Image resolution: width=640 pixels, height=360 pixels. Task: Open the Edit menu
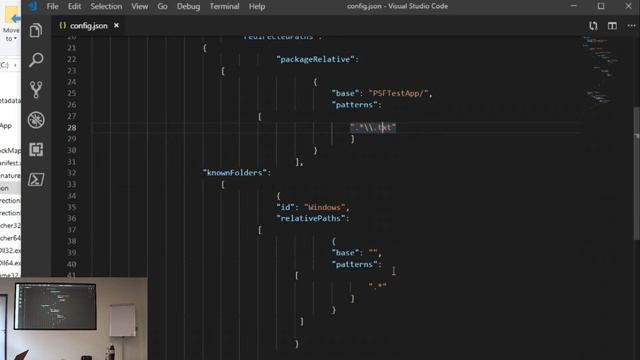pos(74,6)
